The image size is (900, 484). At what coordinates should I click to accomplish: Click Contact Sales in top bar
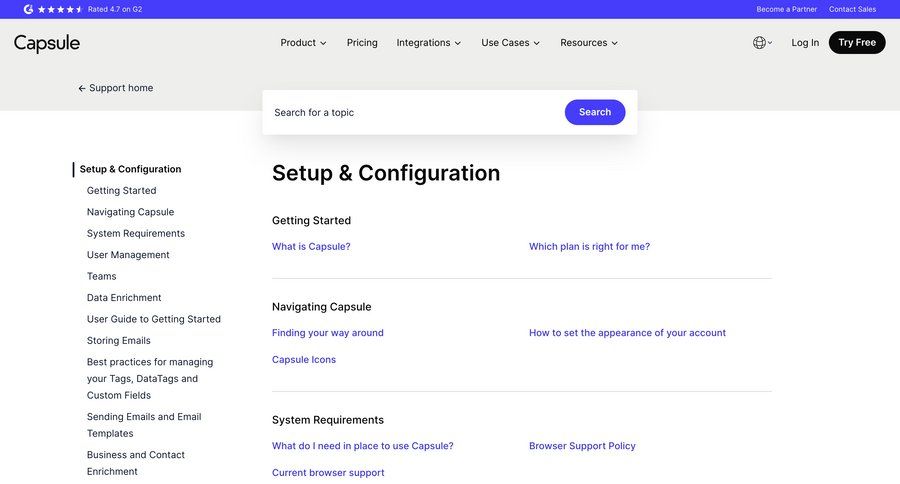(x=852, y=9)
